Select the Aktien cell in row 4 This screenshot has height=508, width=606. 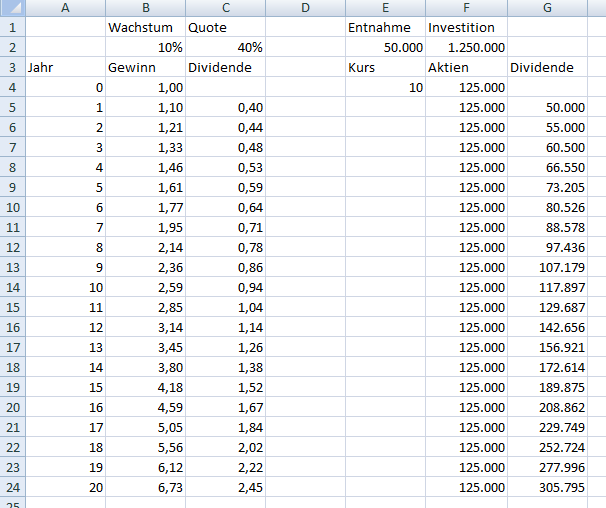point(466,87)
